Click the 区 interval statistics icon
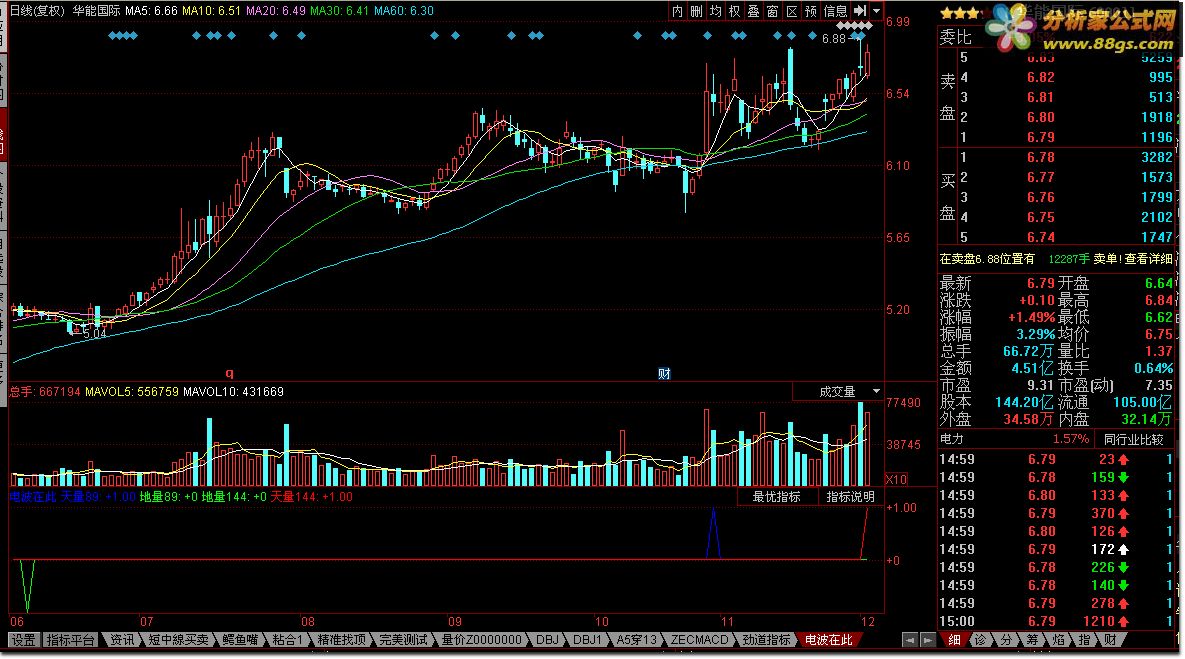The height and width of the screenshot is (659, 1185). coord(791,11)
